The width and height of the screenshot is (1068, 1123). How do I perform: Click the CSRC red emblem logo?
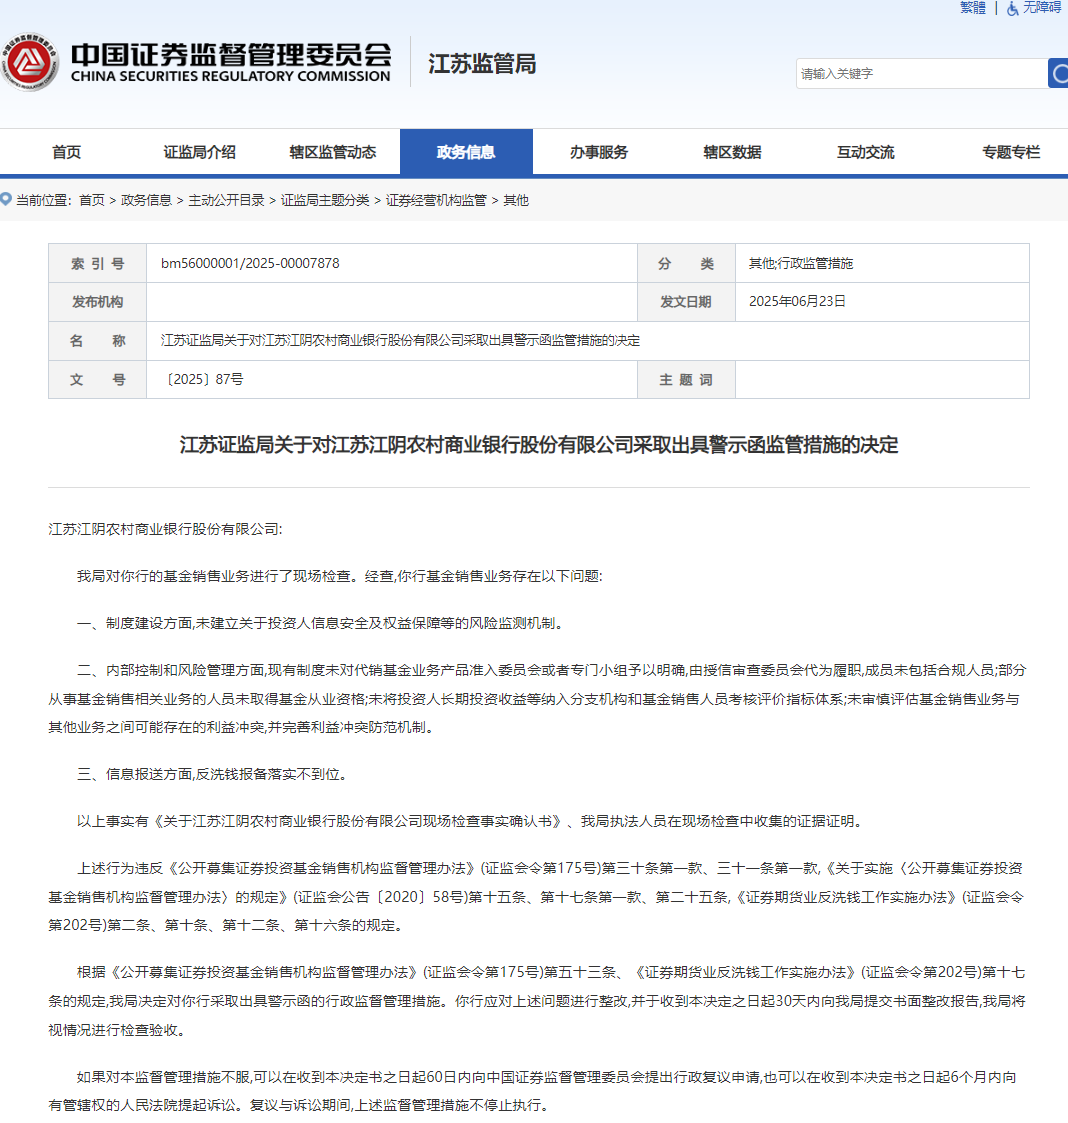click(29, 62)
